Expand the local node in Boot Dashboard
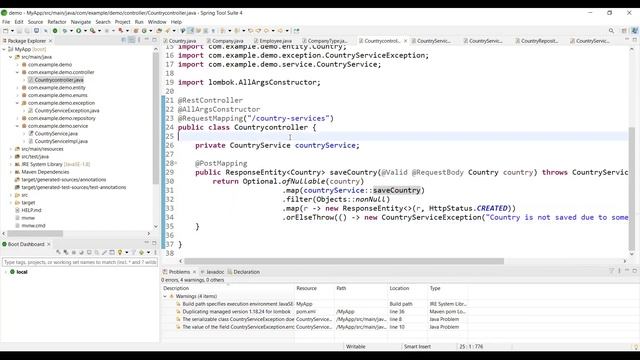The width and height of the screenshot is (640, 360). pos(6,272)
